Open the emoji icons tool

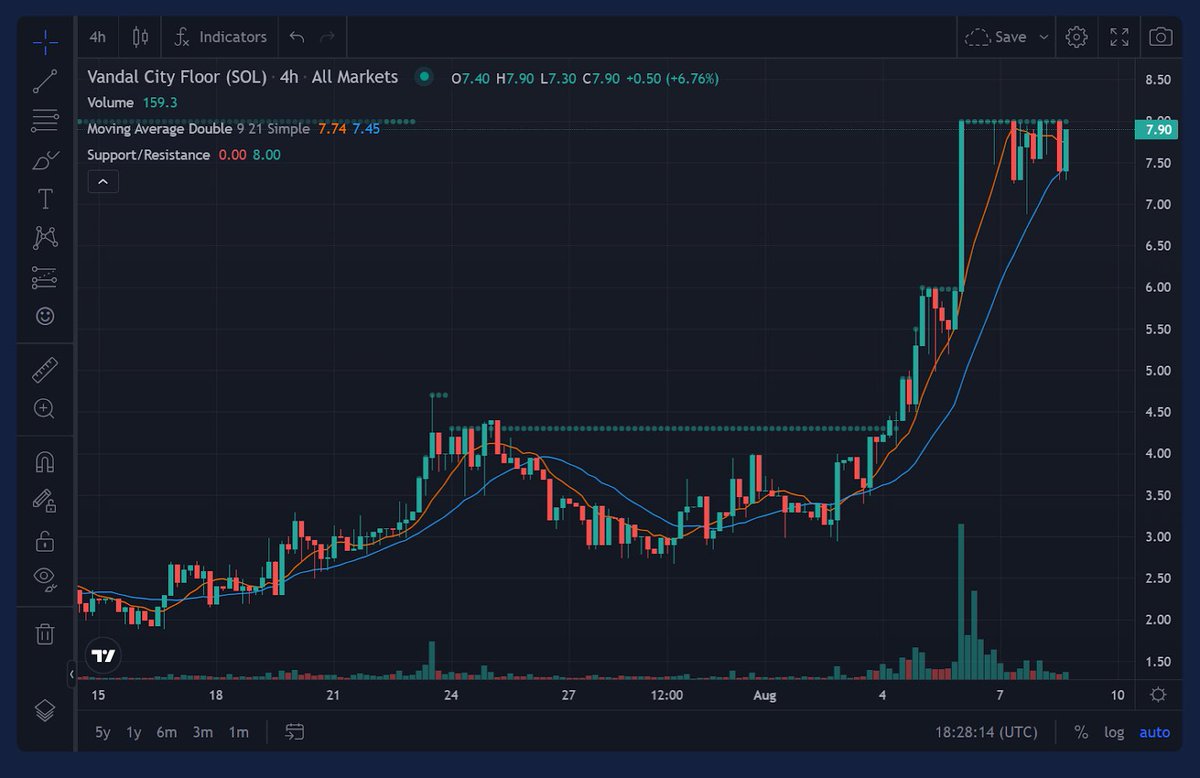tap(45, 316)
